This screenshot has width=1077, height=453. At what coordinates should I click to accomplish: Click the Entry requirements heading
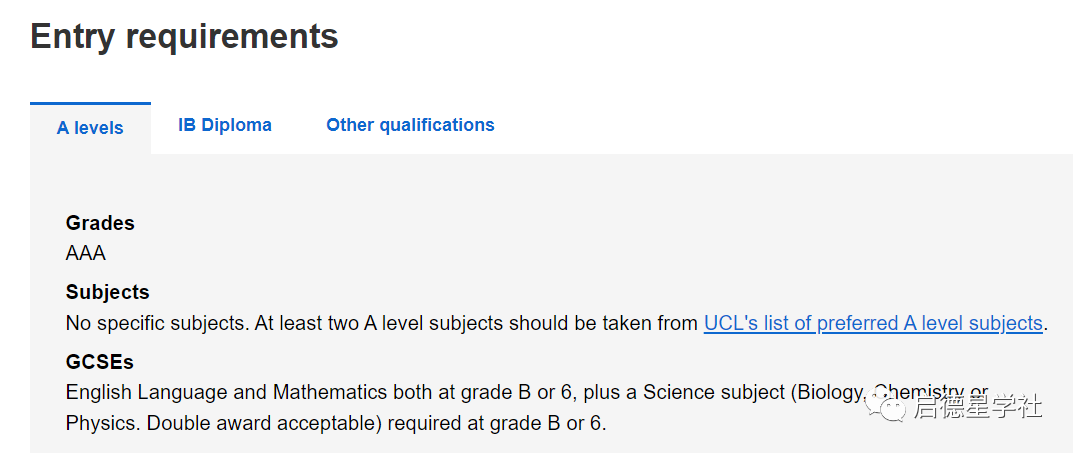(x=185, y=37)
